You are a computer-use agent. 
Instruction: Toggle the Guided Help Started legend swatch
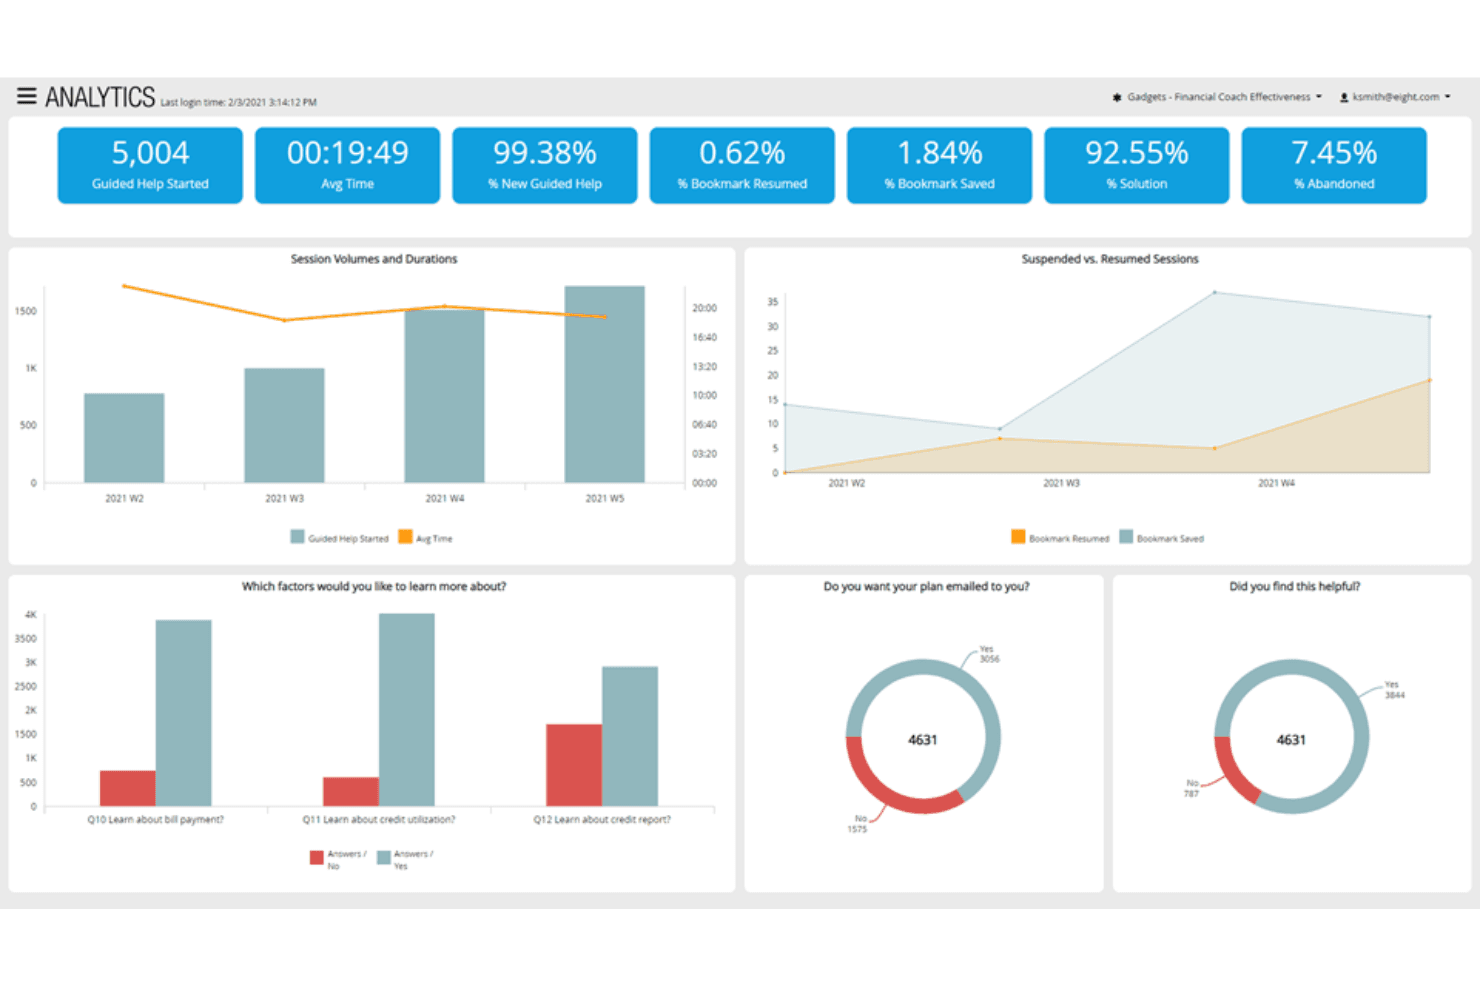297,537
